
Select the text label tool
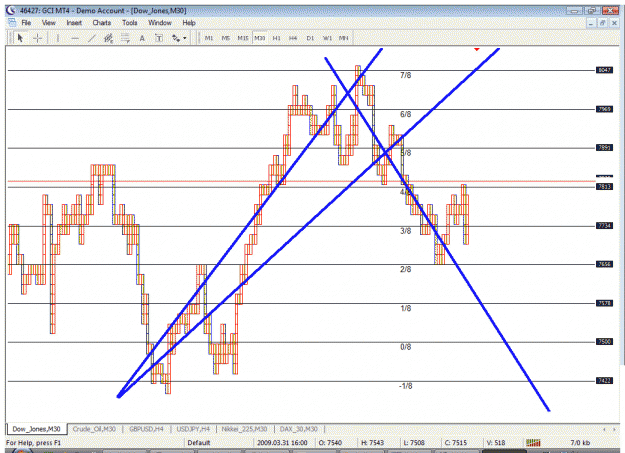click(x=159, y=38)
